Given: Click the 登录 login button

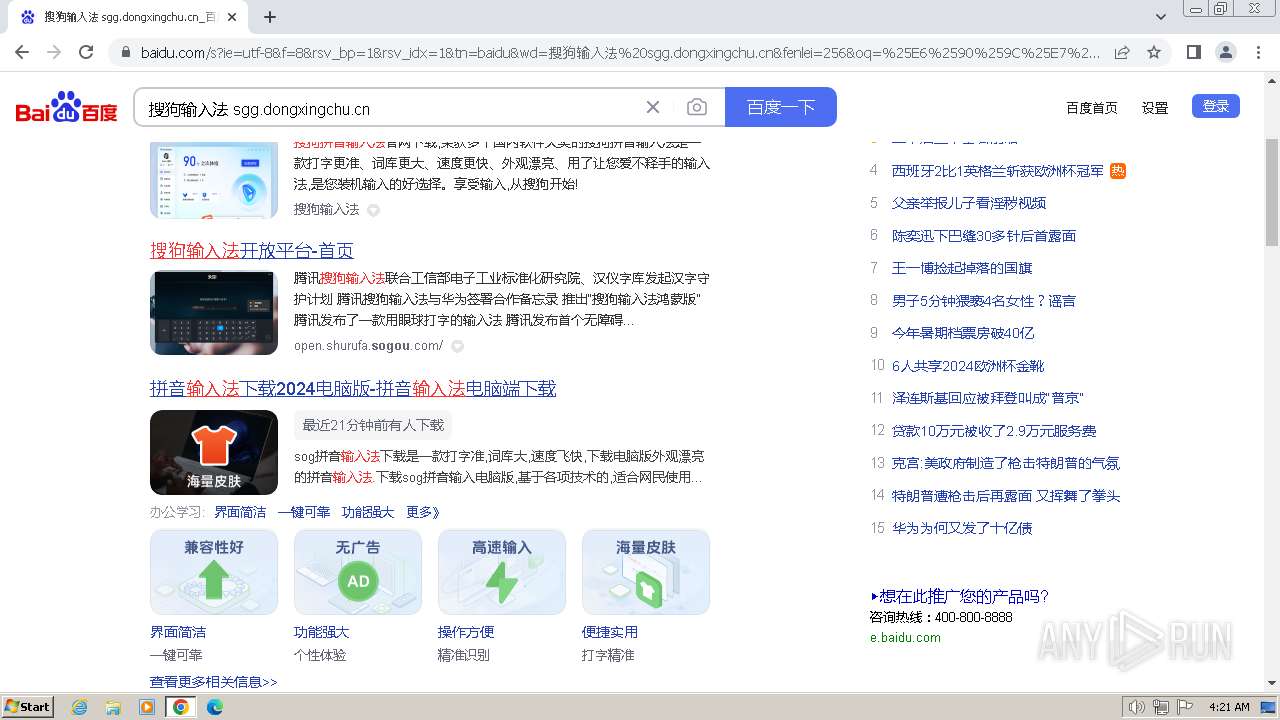Looking at the screenshot, I should click(x=1216, y=106).
